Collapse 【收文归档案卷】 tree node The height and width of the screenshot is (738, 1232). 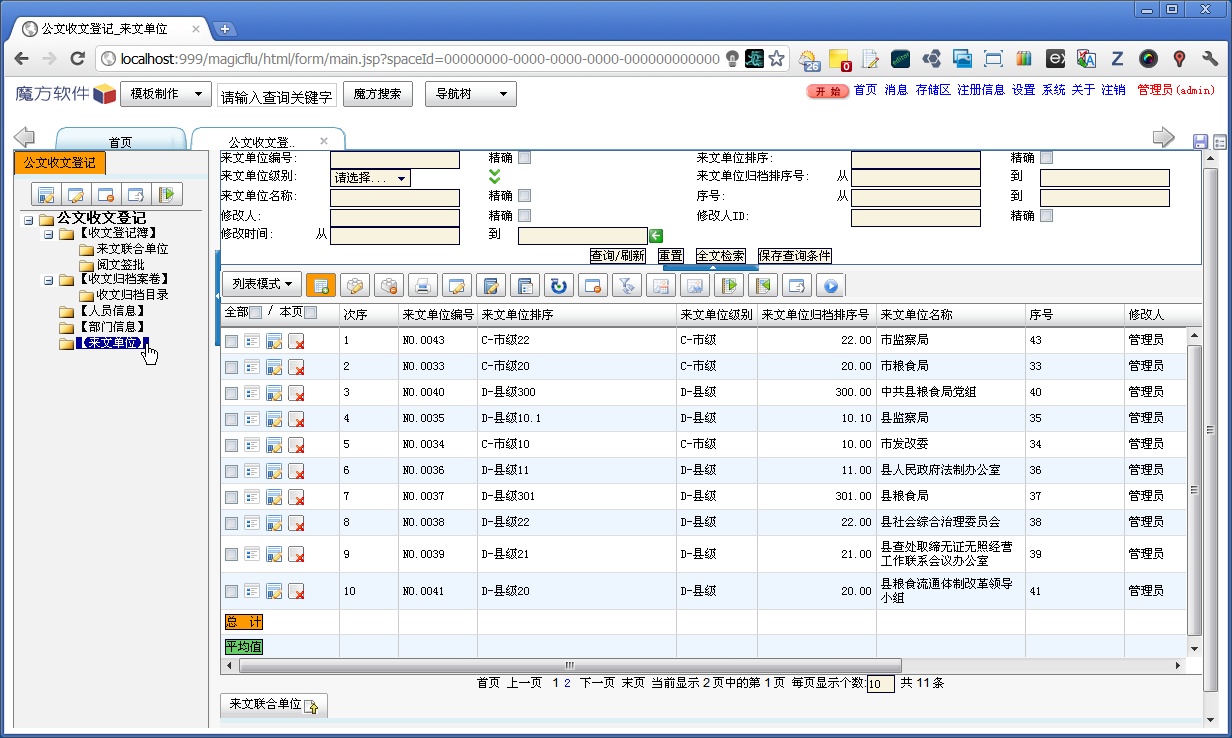click(x=47, y=281)
